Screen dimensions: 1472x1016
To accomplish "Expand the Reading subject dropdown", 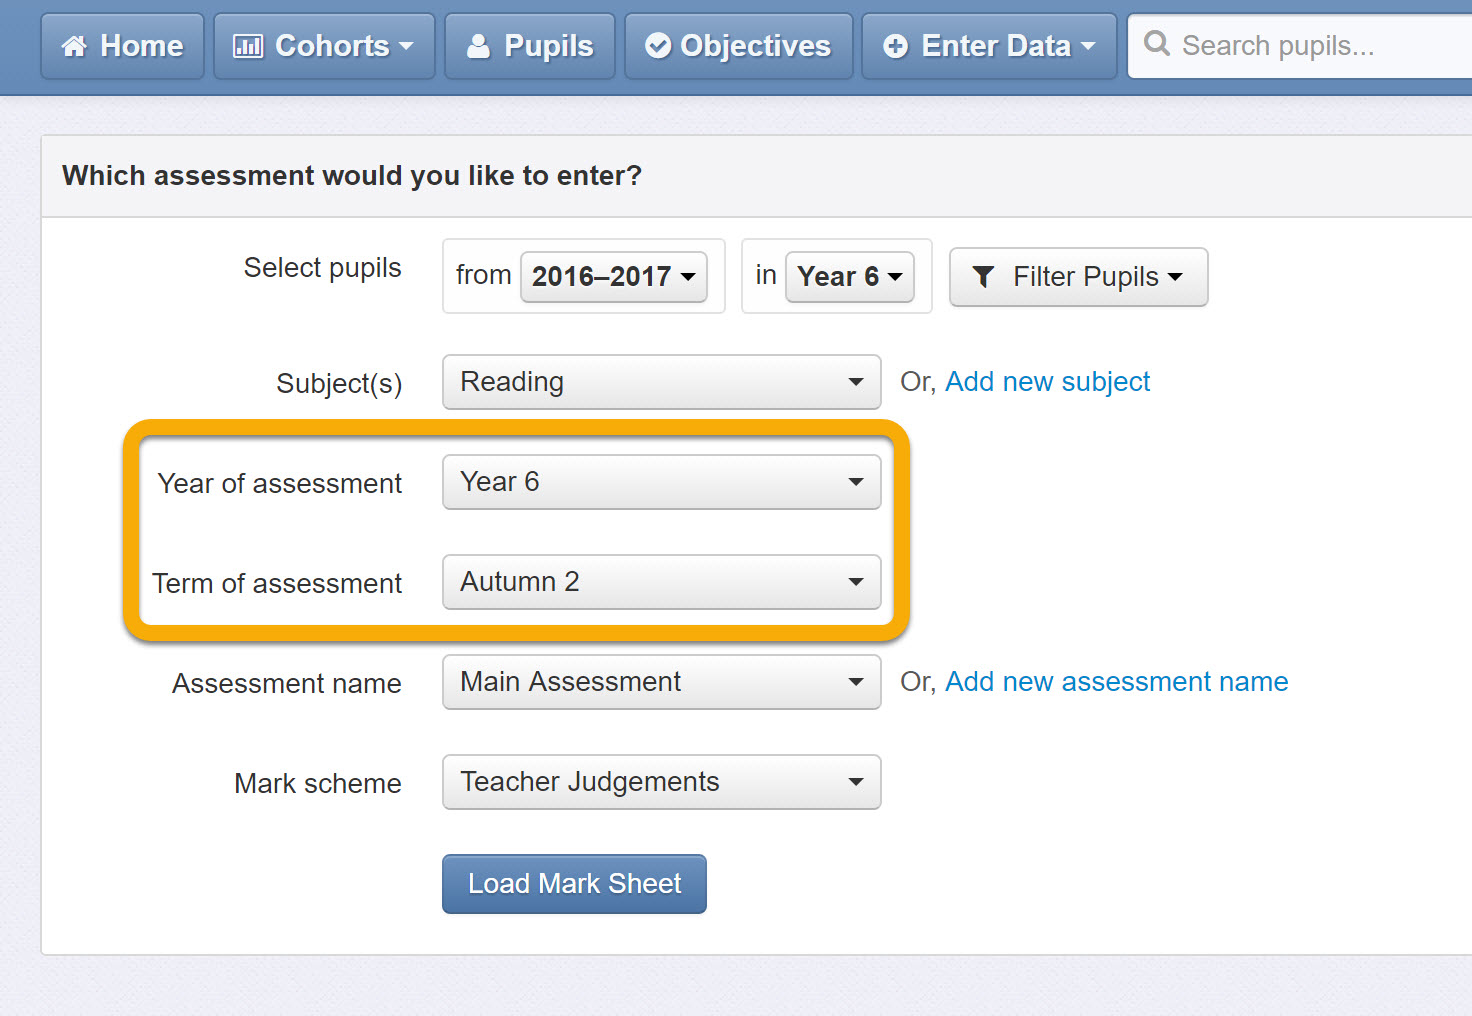I will [662, 382].
